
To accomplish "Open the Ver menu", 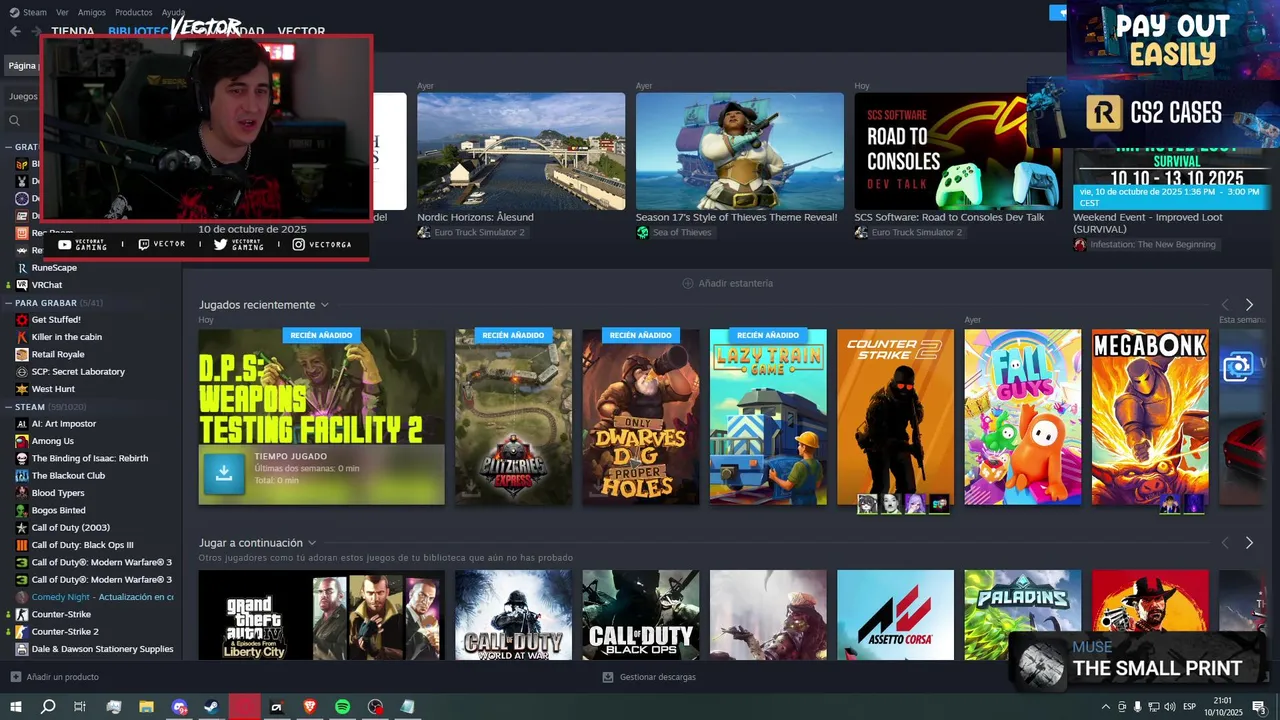I will 62,12.
